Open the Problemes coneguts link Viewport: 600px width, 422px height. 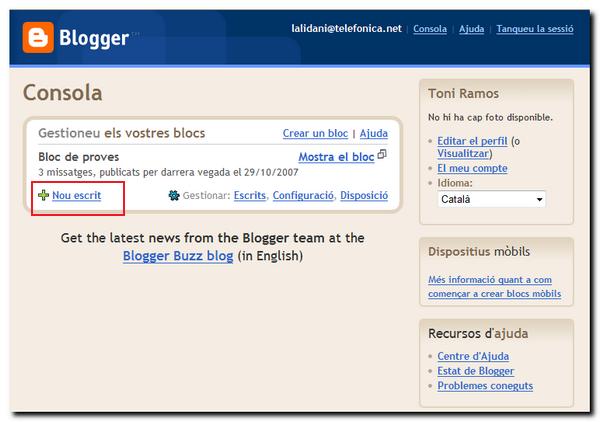[485, 386]
